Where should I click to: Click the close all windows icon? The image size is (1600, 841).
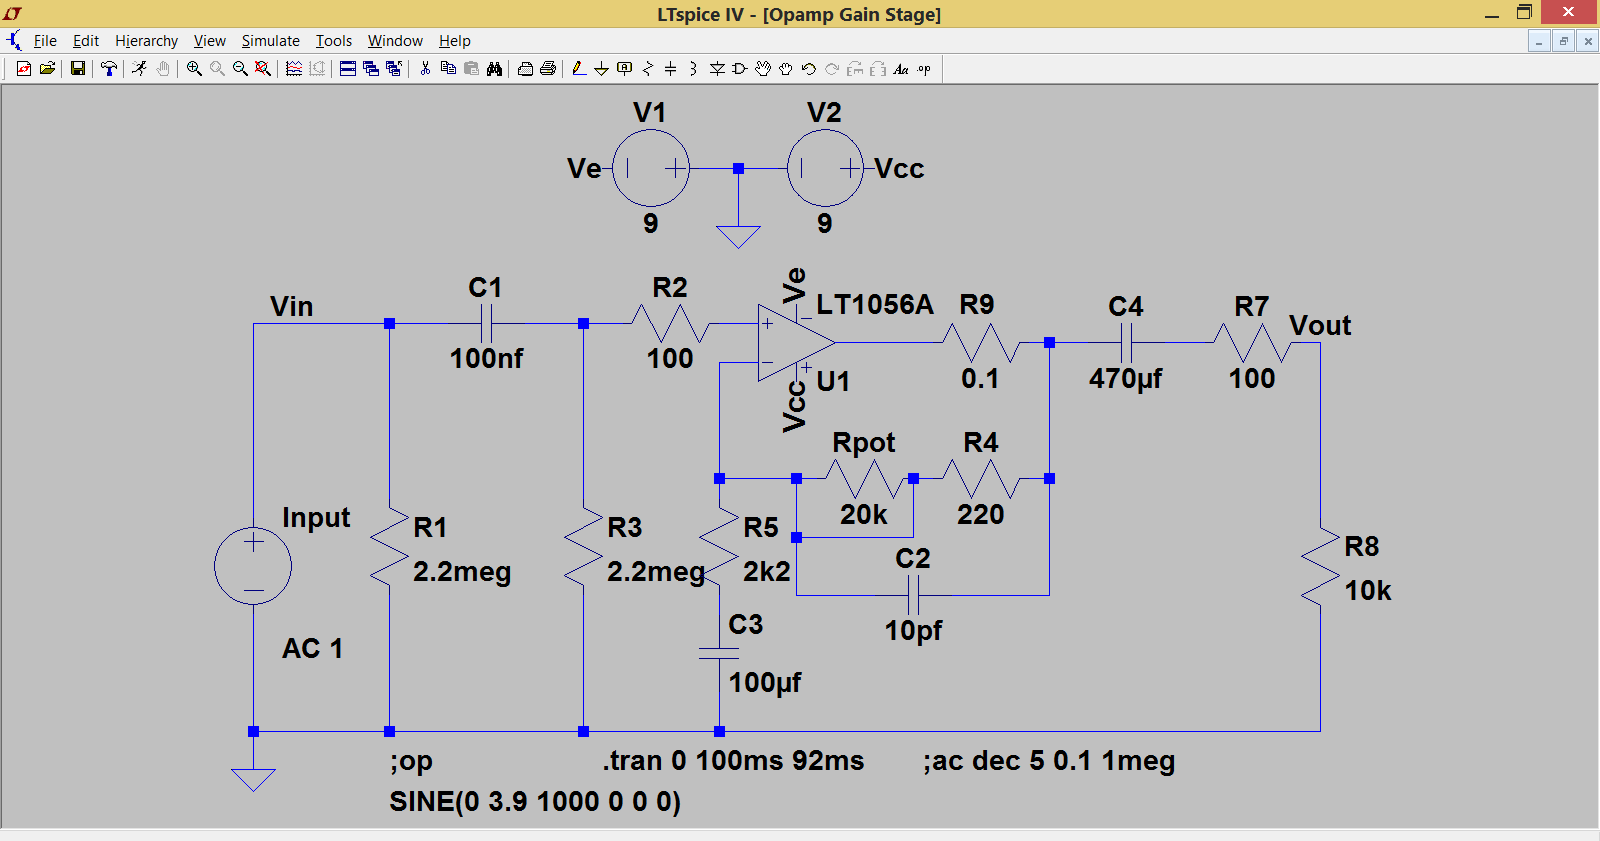coord(394,69)
